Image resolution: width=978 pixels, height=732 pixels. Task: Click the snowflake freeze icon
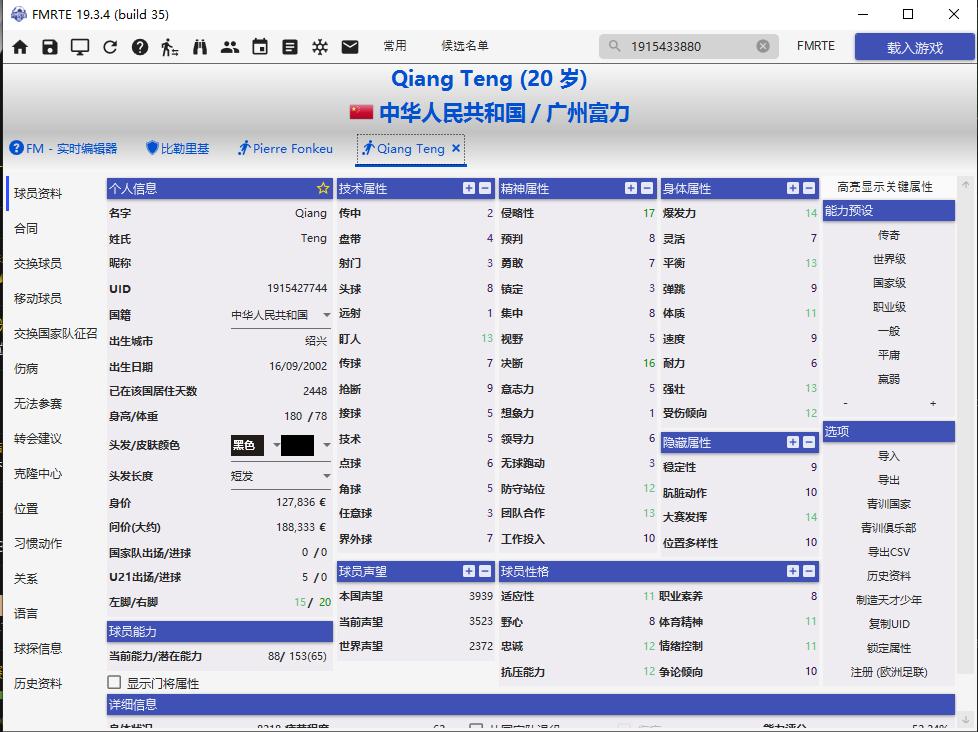point(320,45)
